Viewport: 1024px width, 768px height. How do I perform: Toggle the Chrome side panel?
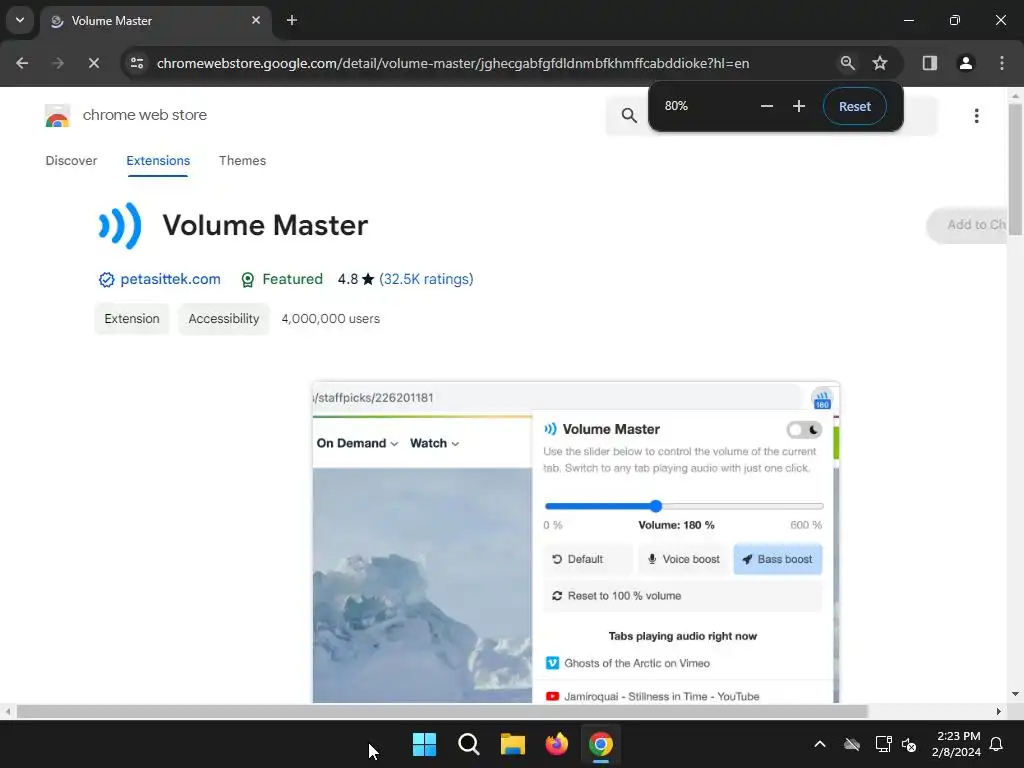[929, 63]
